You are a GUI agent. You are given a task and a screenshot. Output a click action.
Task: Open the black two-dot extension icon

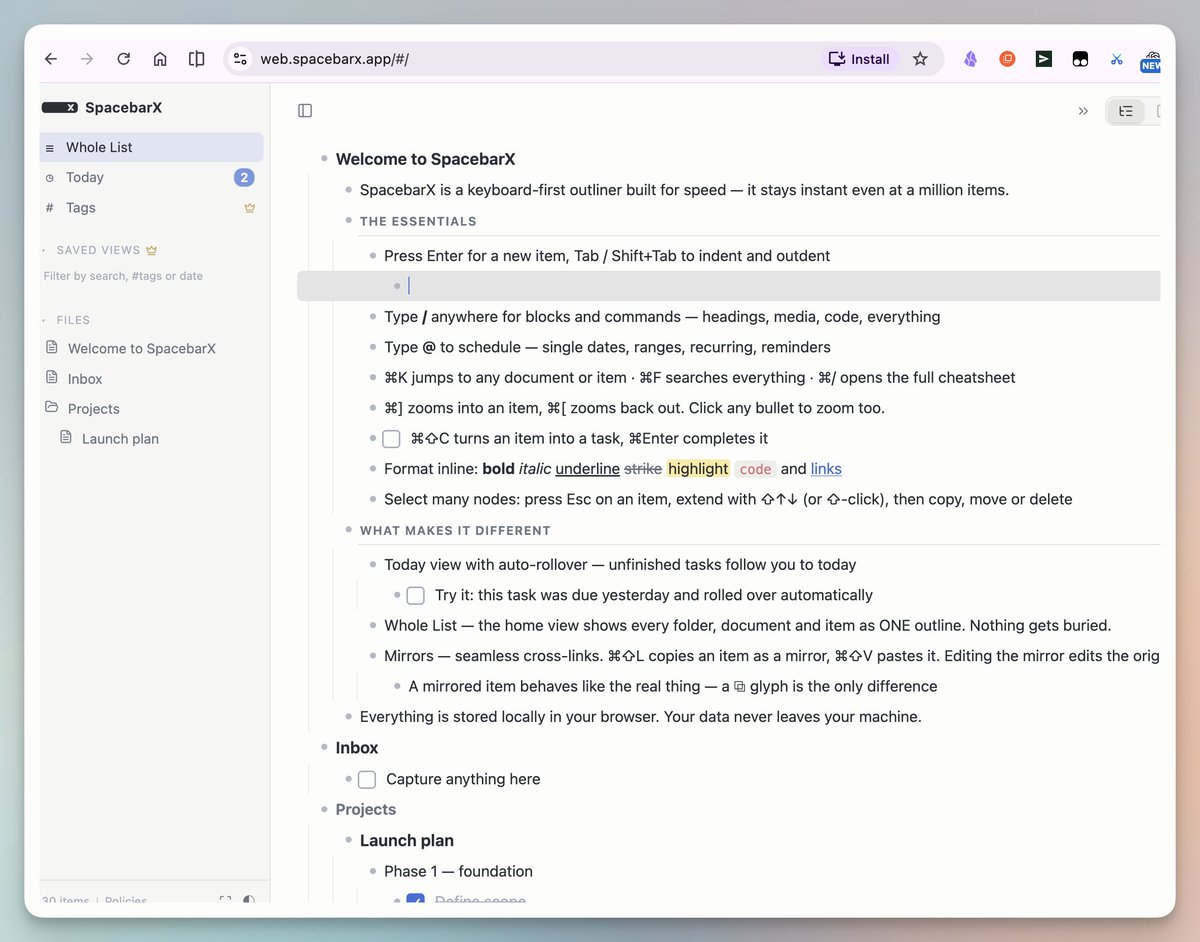(x=1080, y=59)
